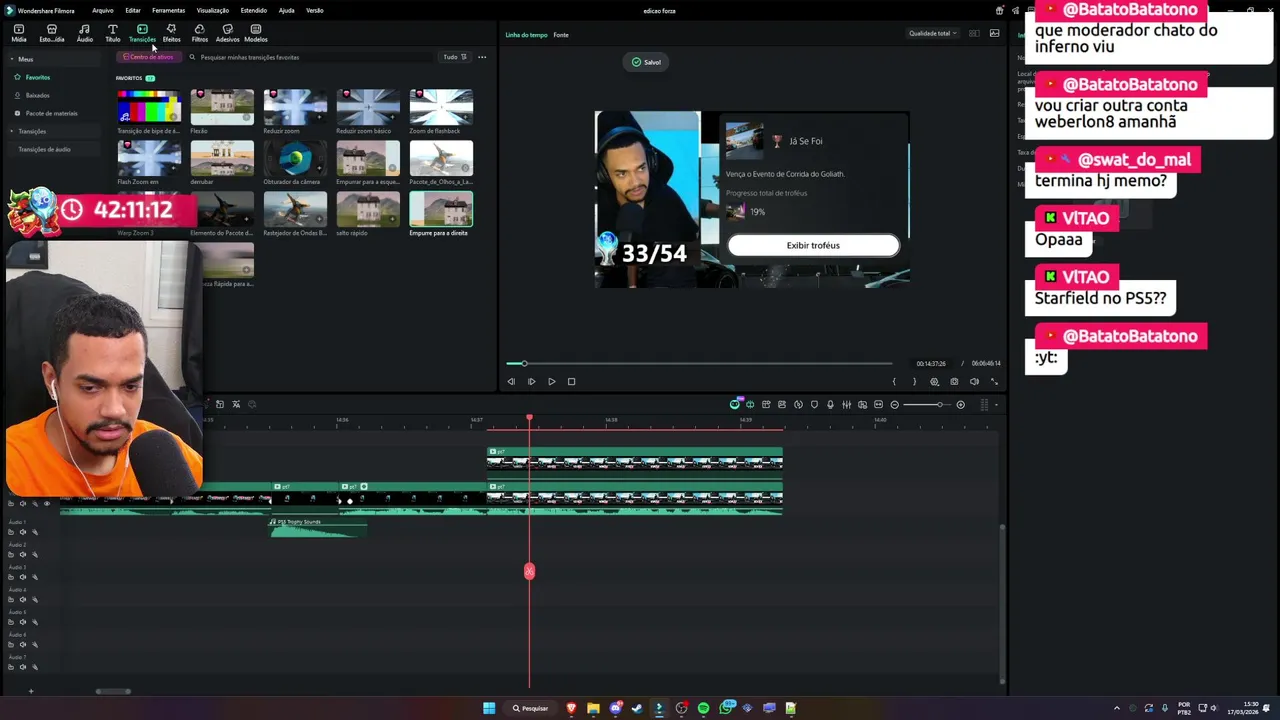This screenshot has width=1280, height=720.
Task: Mute the Áudio 1 track
Action: pyautogui.click(x=23, y=532)
